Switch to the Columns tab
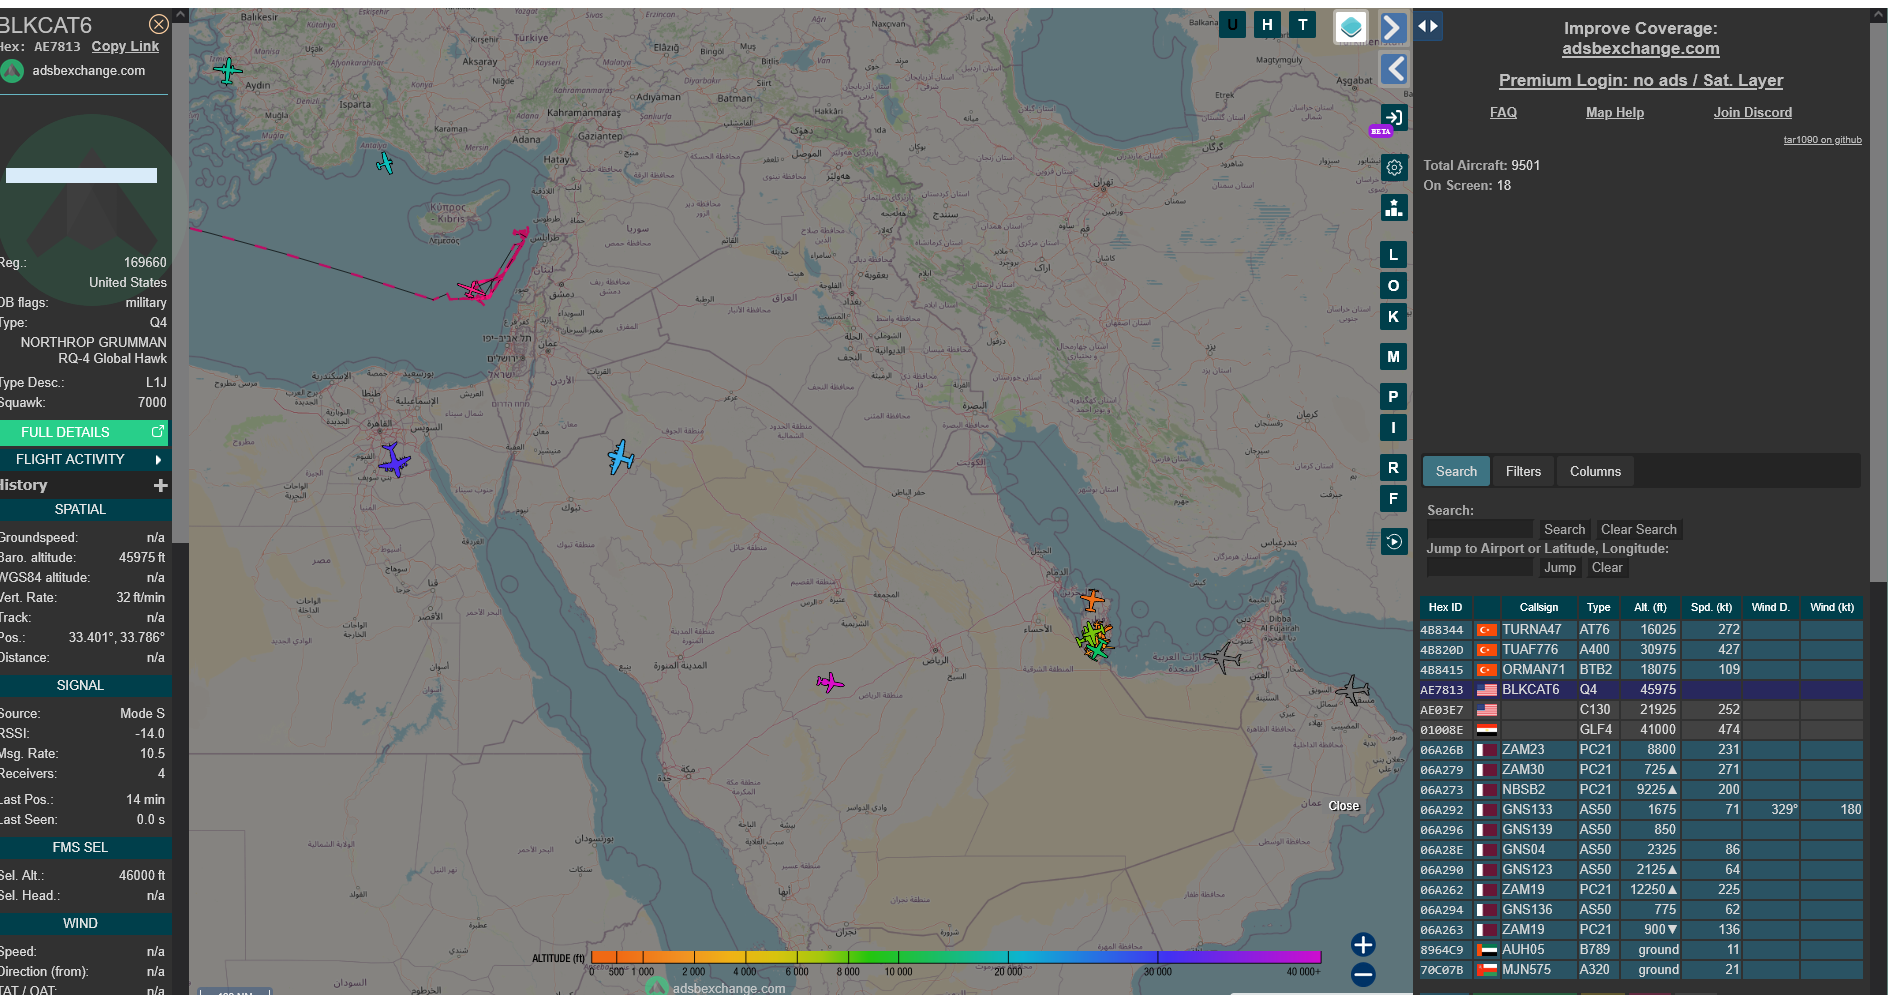 click(1595, 471)
